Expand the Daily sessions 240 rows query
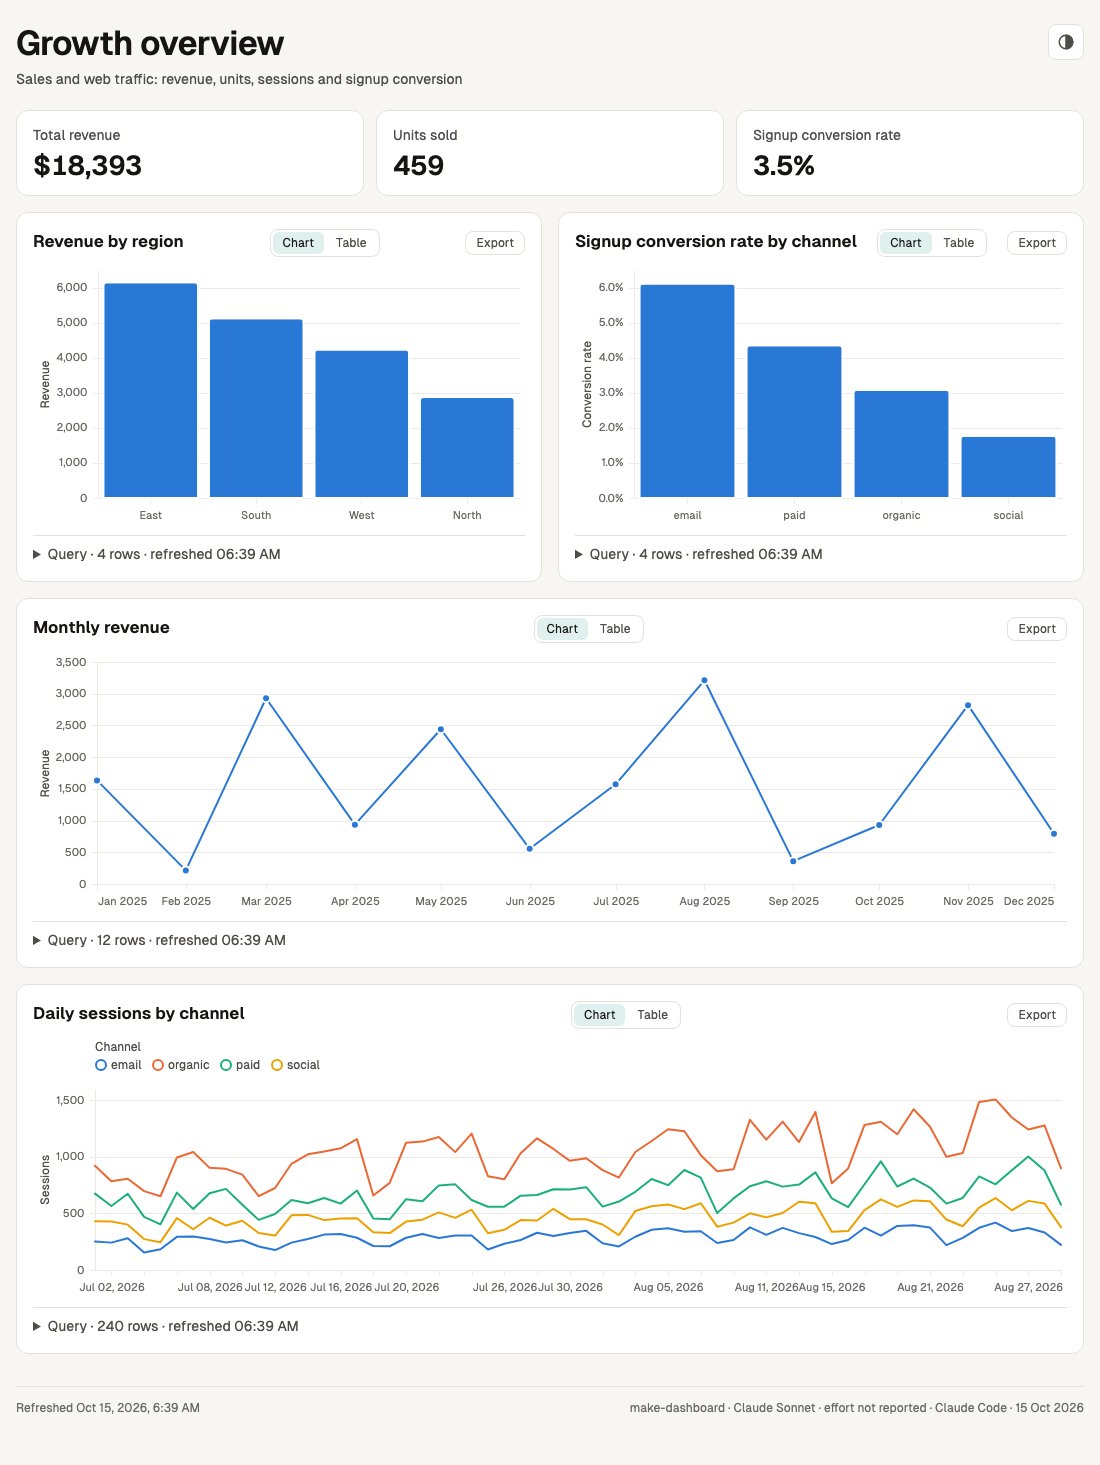The height and width of the screenshot is (1465, 1100). 166,1326
